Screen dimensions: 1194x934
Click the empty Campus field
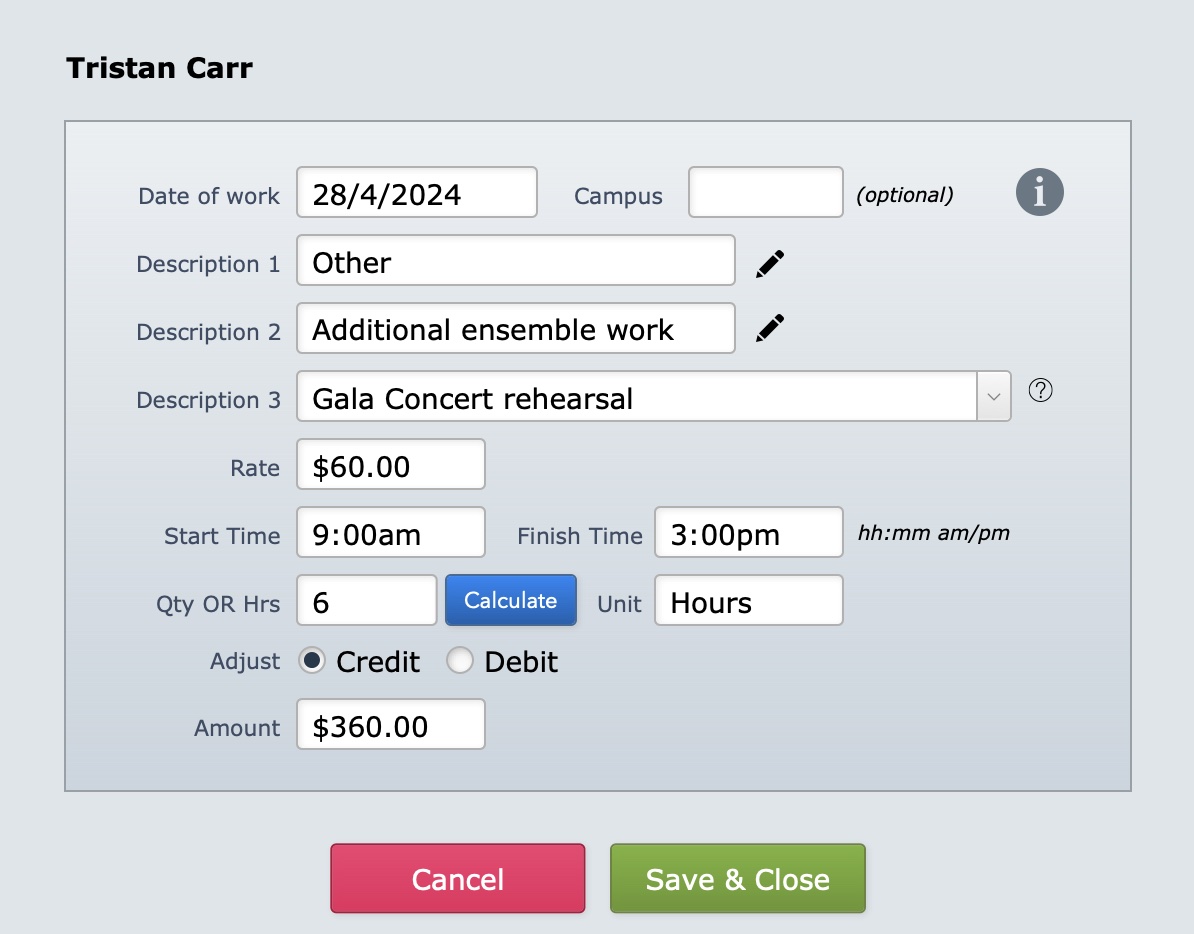[x=766, y=193]
